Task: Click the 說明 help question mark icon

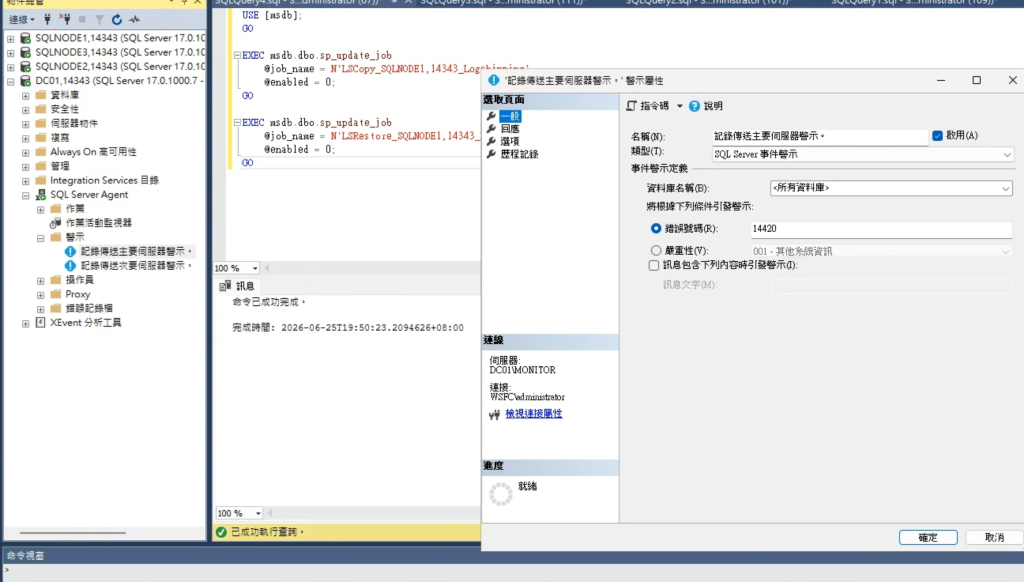Action: [694, 106]
